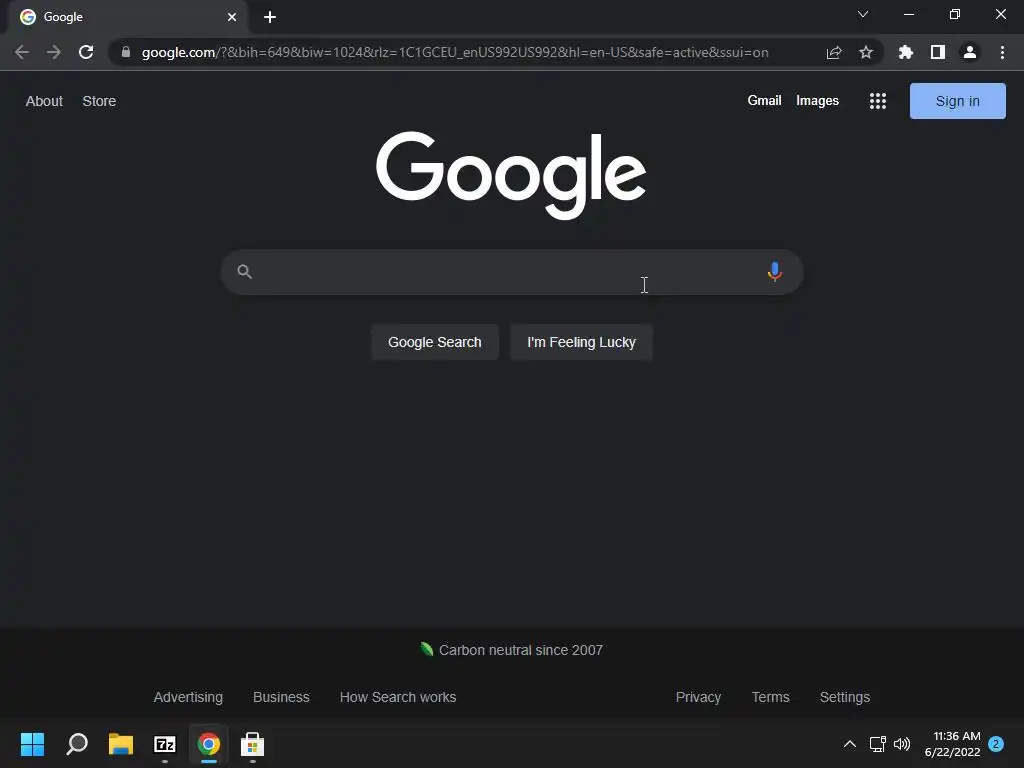Open the Google apps grid
Image resolution: width=1024 pixels, height=768 pixels.
point(878,101)
